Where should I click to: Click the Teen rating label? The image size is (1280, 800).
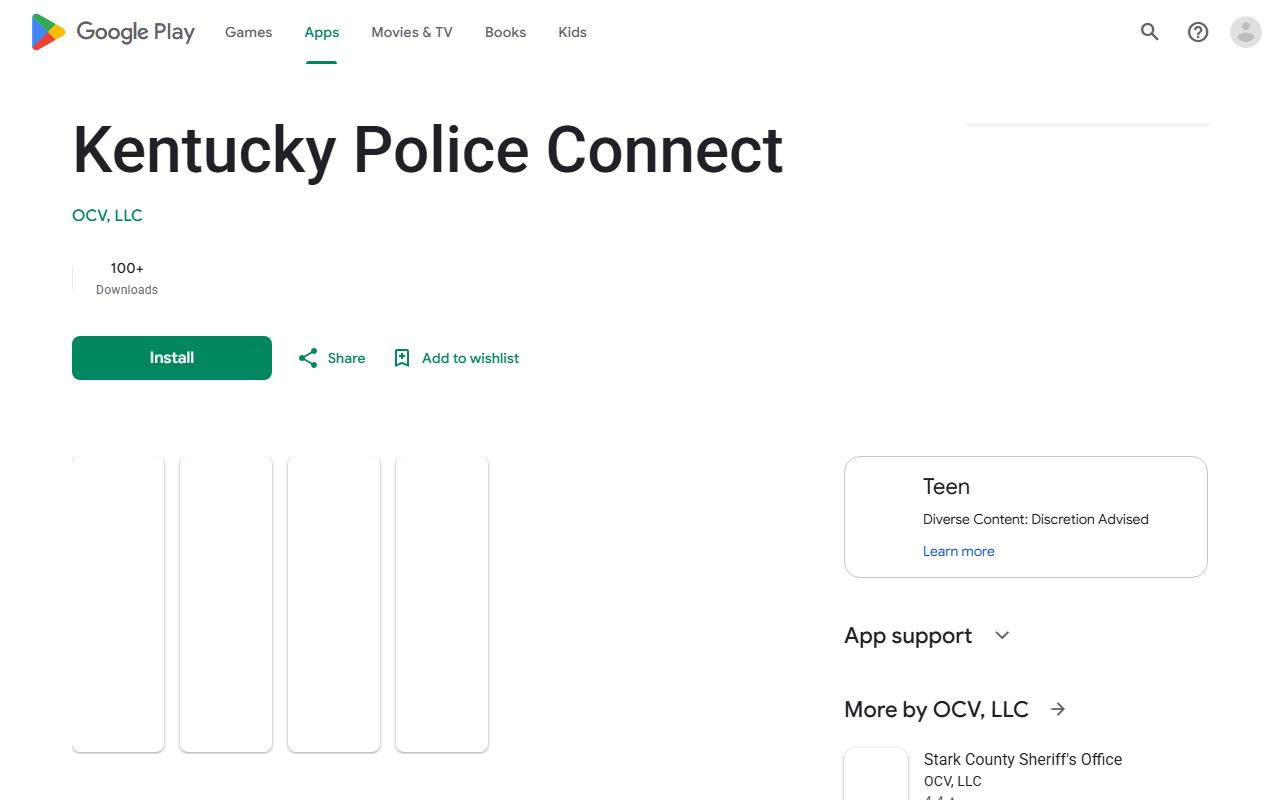point(946,487)
